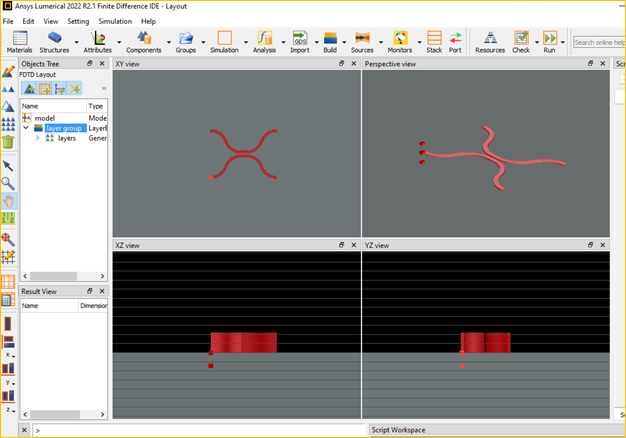Select the edit object pencil tool
The height and width of the screenshot is (438, 626).
click(8, 72)
